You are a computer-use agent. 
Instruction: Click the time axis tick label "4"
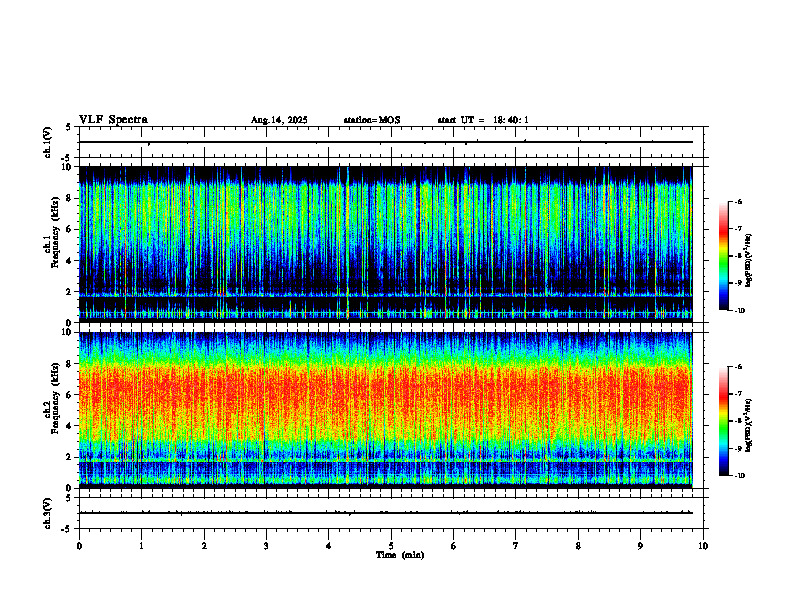pyautogui.click(x=329, y=546)
